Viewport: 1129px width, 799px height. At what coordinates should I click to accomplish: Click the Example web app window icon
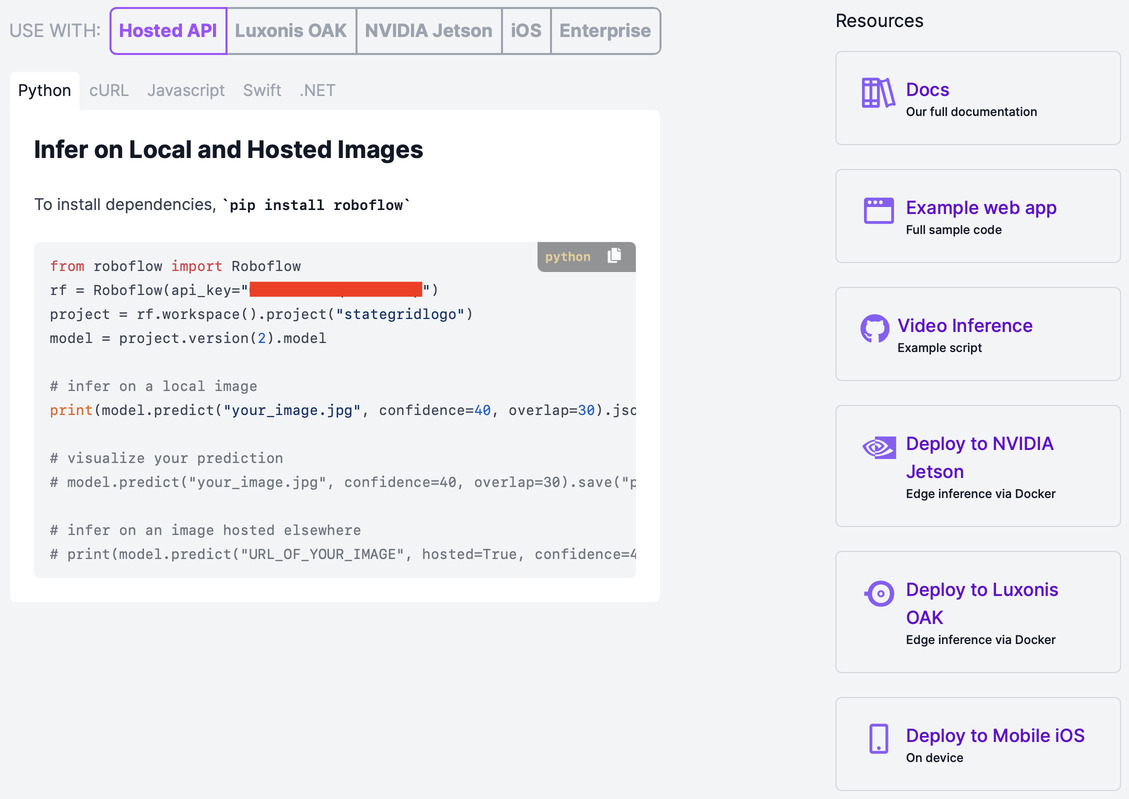[878, 210]
